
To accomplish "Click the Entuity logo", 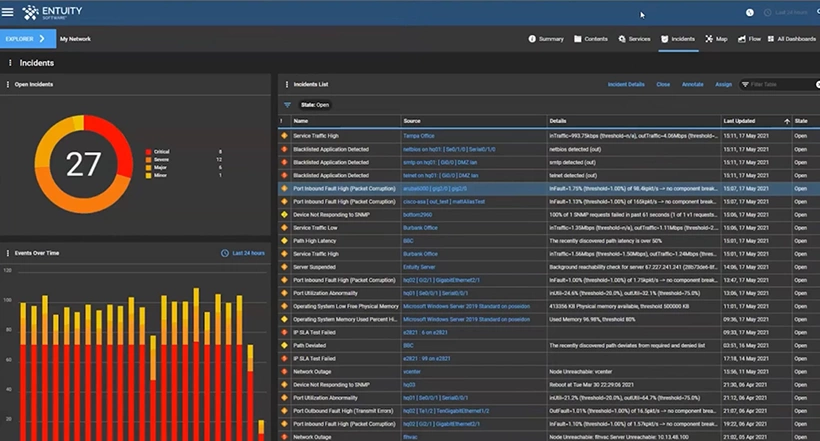I will (x=52, y=12).
